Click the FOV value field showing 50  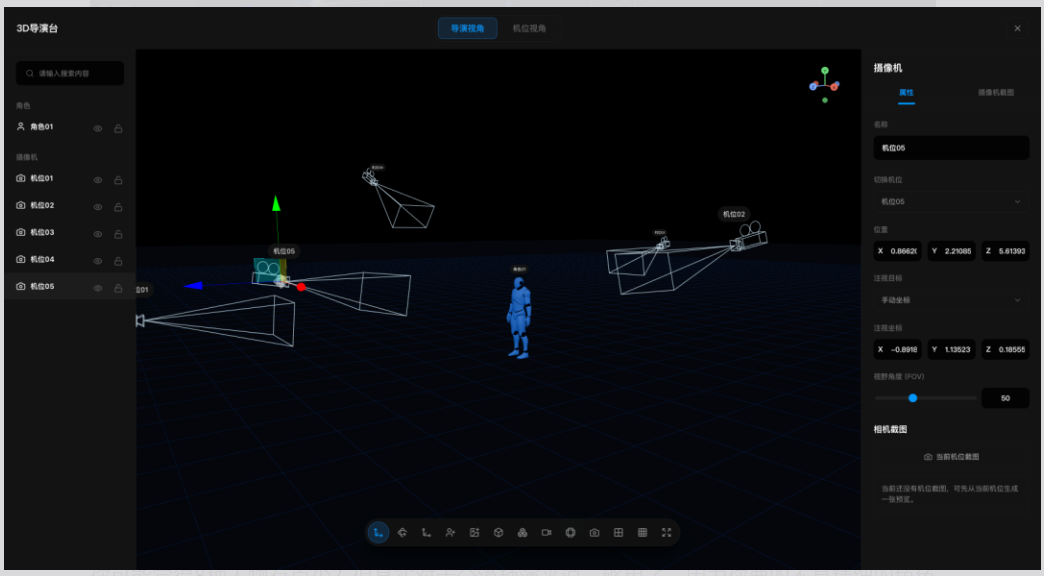[1005, 398]
